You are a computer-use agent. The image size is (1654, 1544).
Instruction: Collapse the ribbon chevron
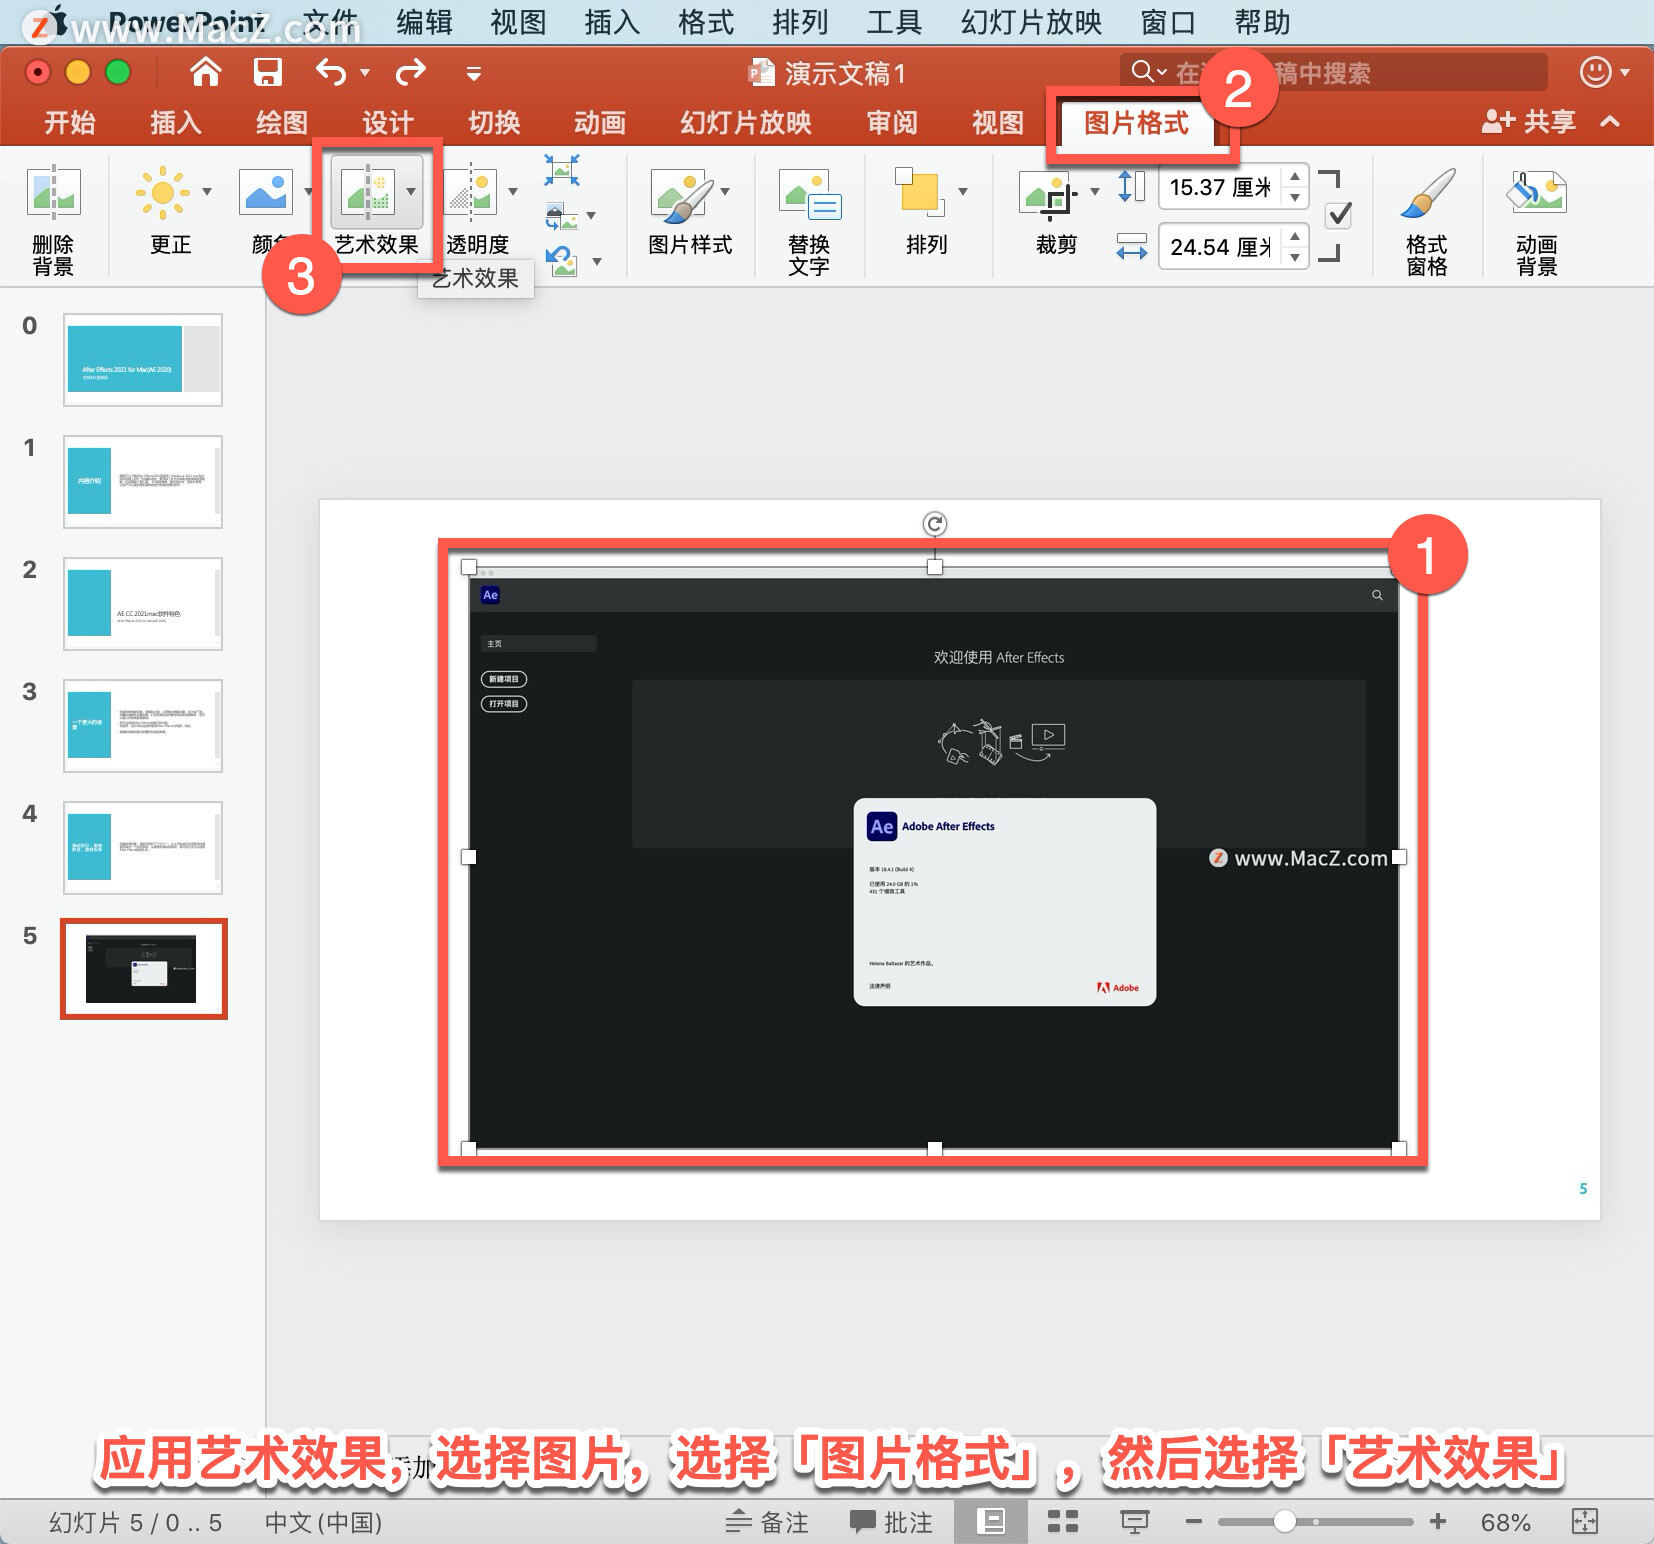pyautogui.click(x=1610, y=122)
